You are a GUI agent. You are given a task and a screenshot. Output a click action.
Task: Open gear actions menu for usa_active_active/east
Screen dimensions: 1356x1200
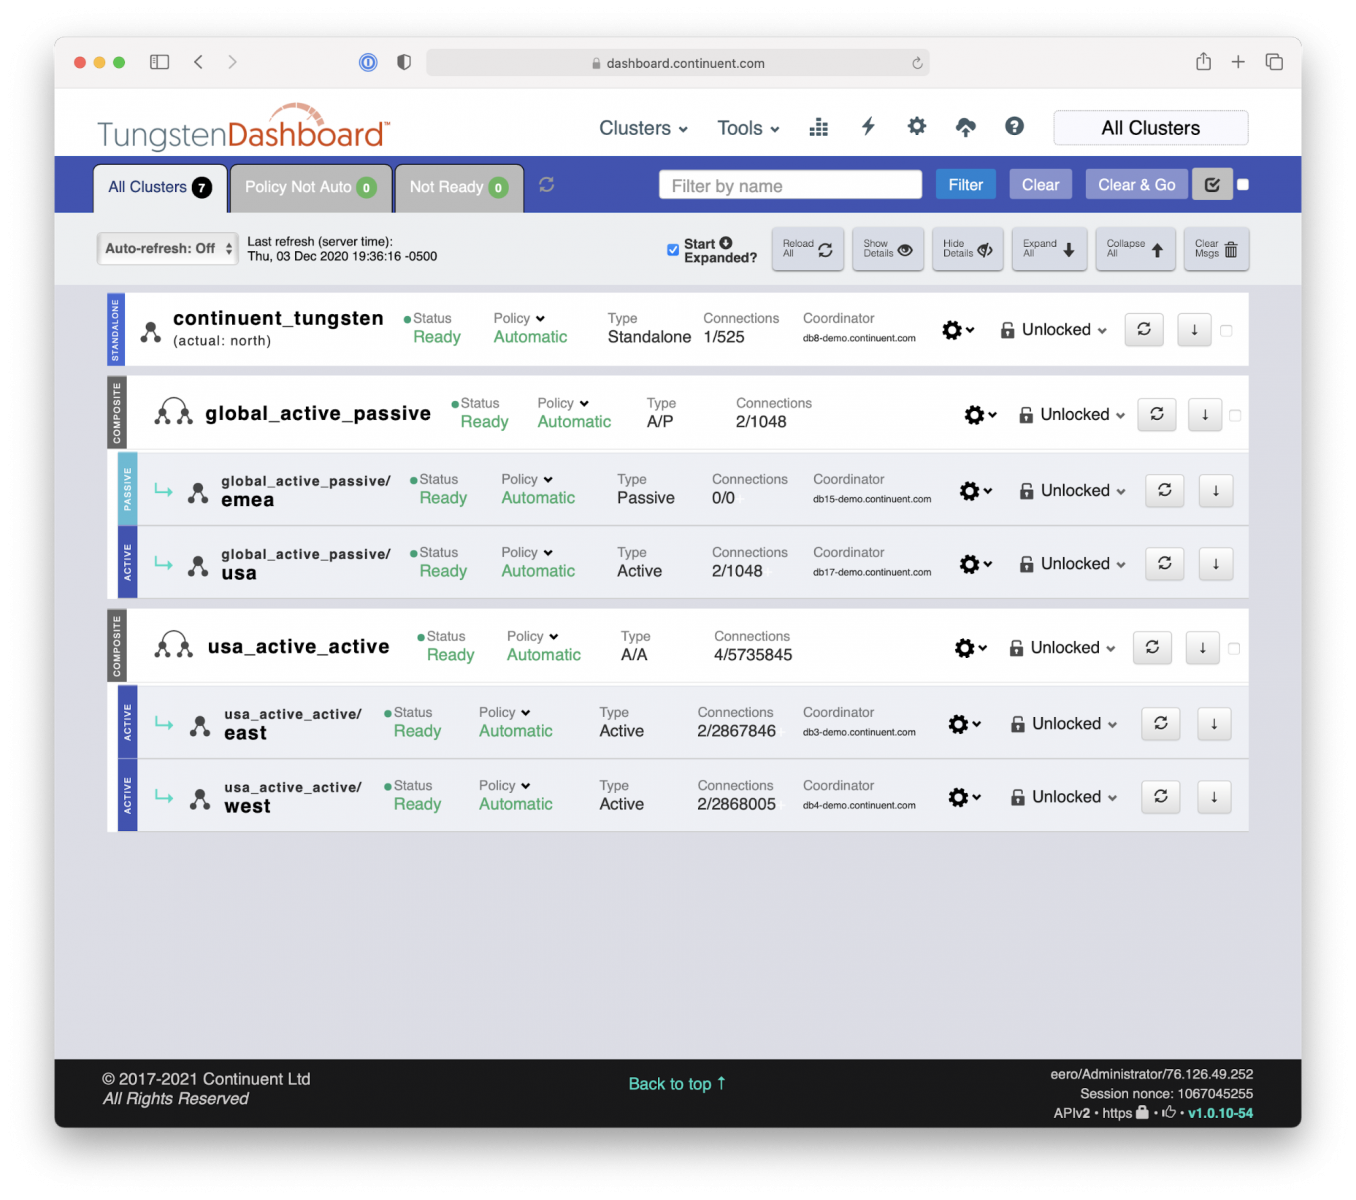click(x=964, y=724)
